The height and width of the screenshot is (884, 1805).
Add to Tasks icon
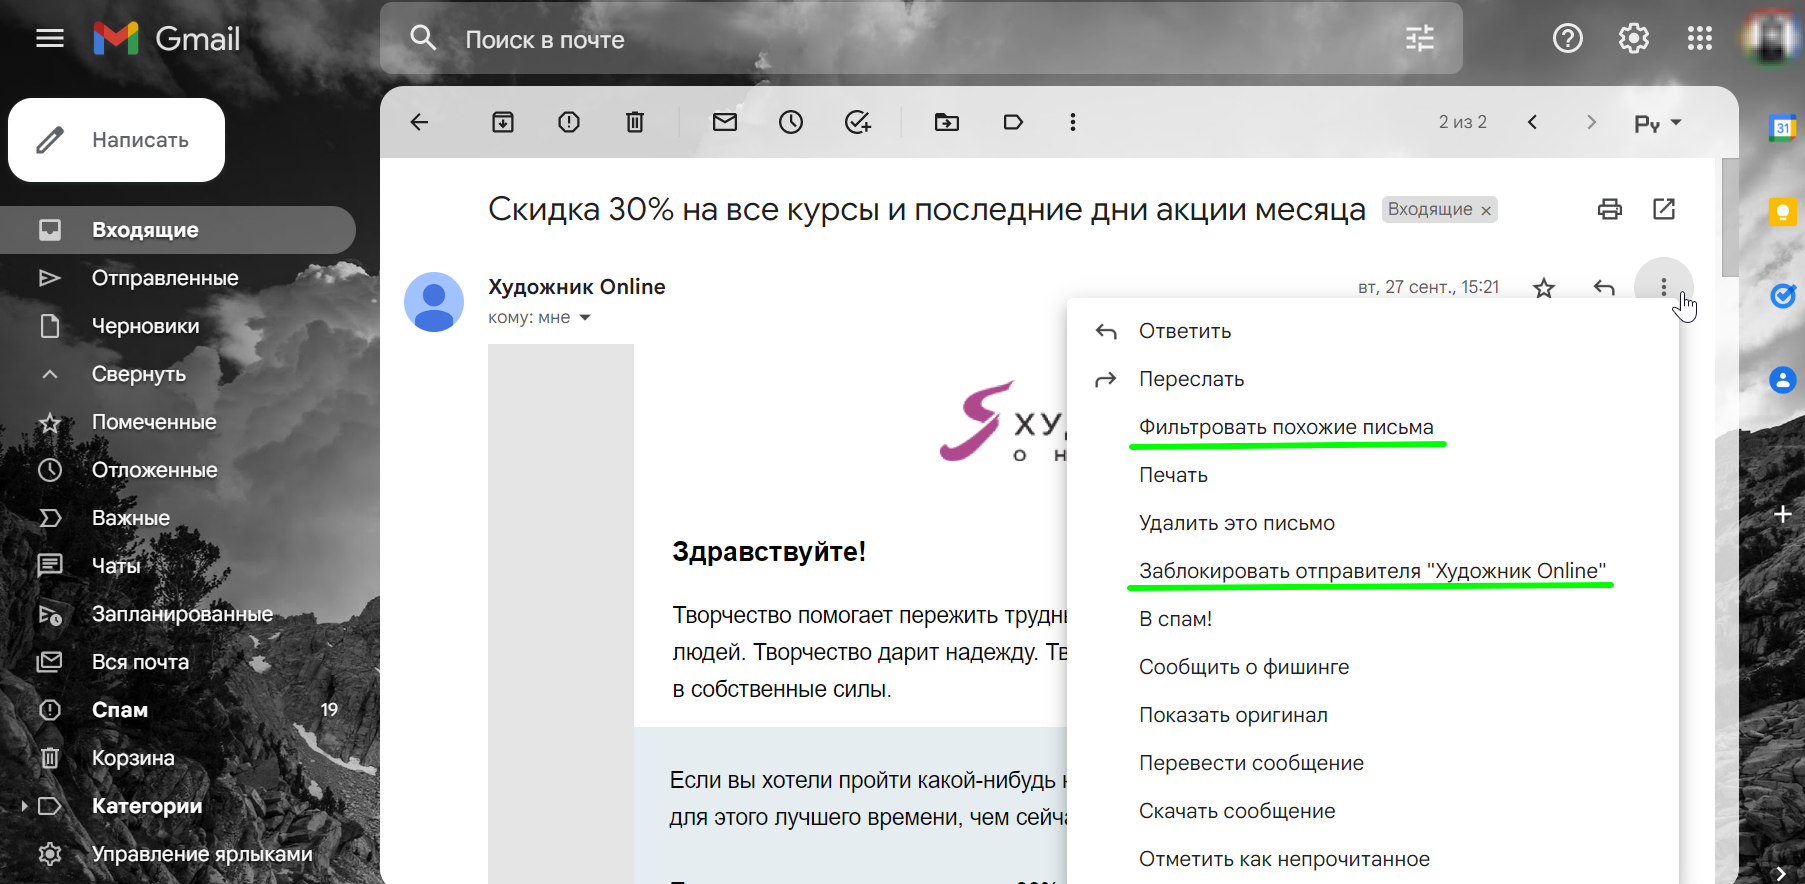858,122
